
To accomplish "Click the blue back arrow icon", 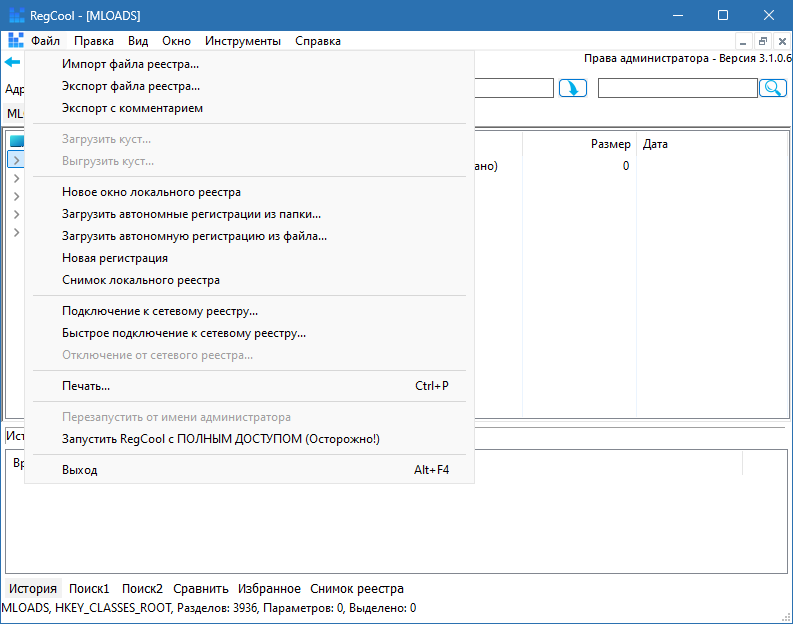I will click(x=12, y=62).
